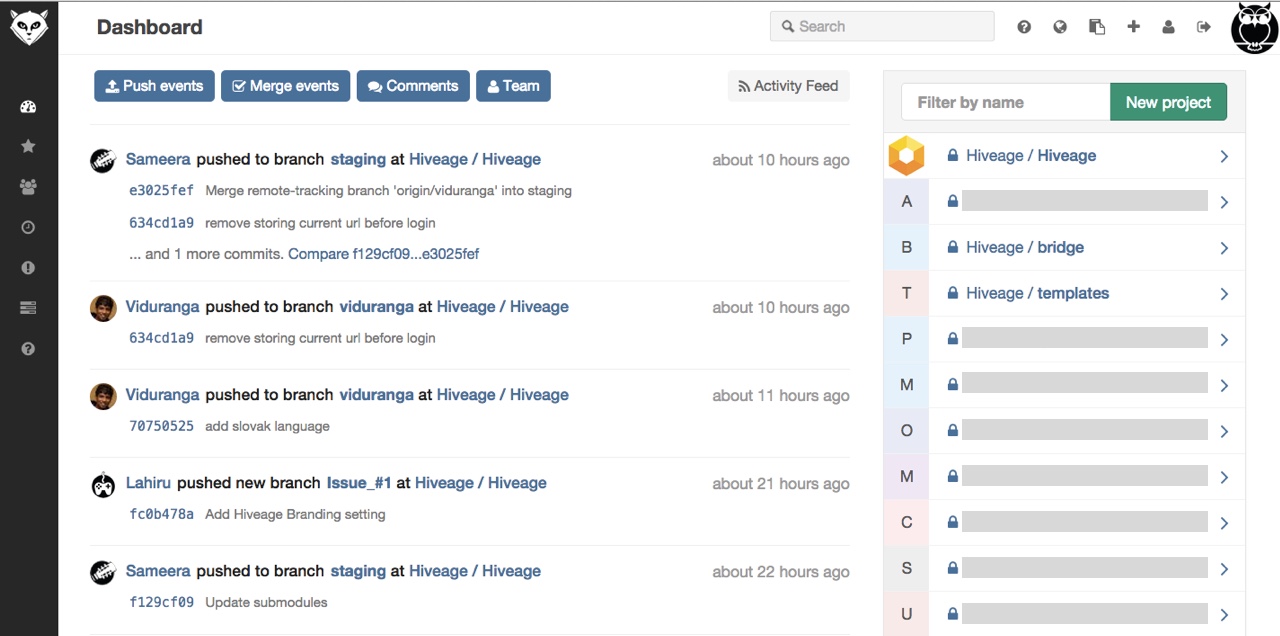Open the dashboard icon in sidebar
This screenshot has height=636, width=1280.
pos(28,107)
